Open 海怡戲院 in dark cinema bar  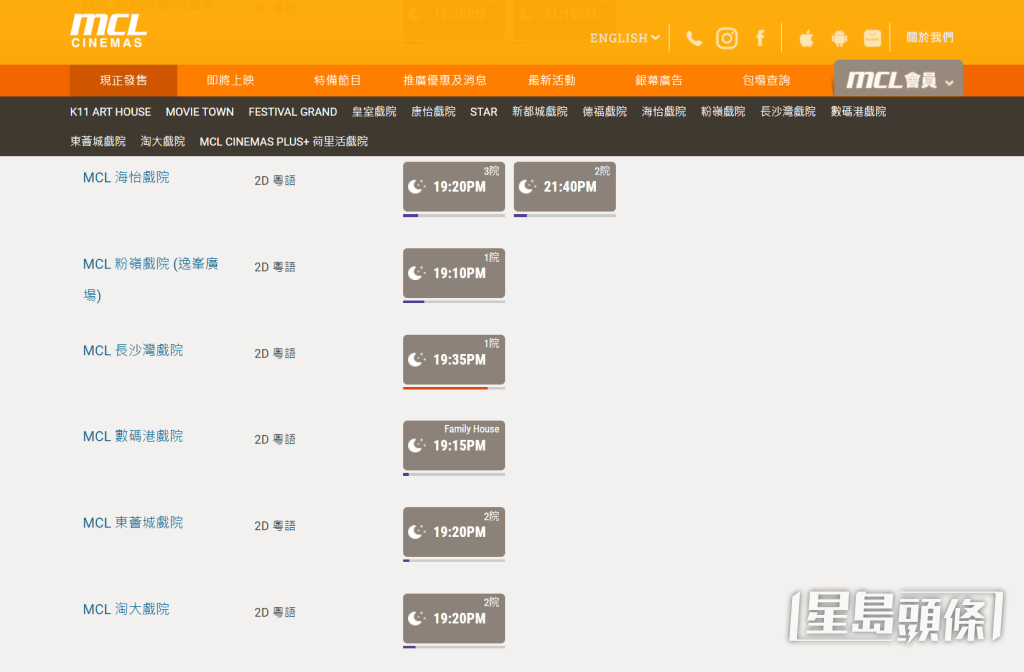(x=664, y=112)
